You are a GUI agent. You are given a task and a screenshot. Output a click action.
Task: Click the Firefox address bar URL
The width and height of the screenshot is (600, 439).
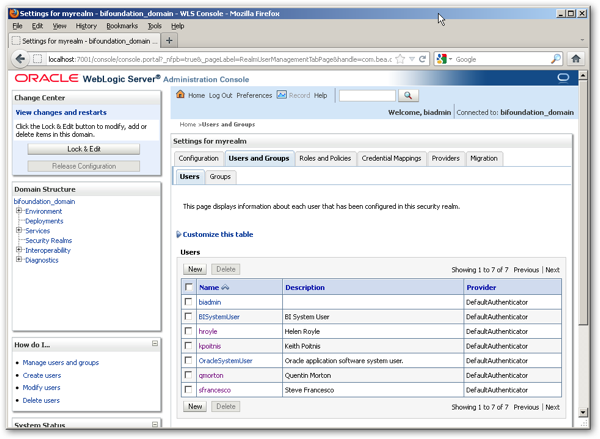(x=220, y=59)
